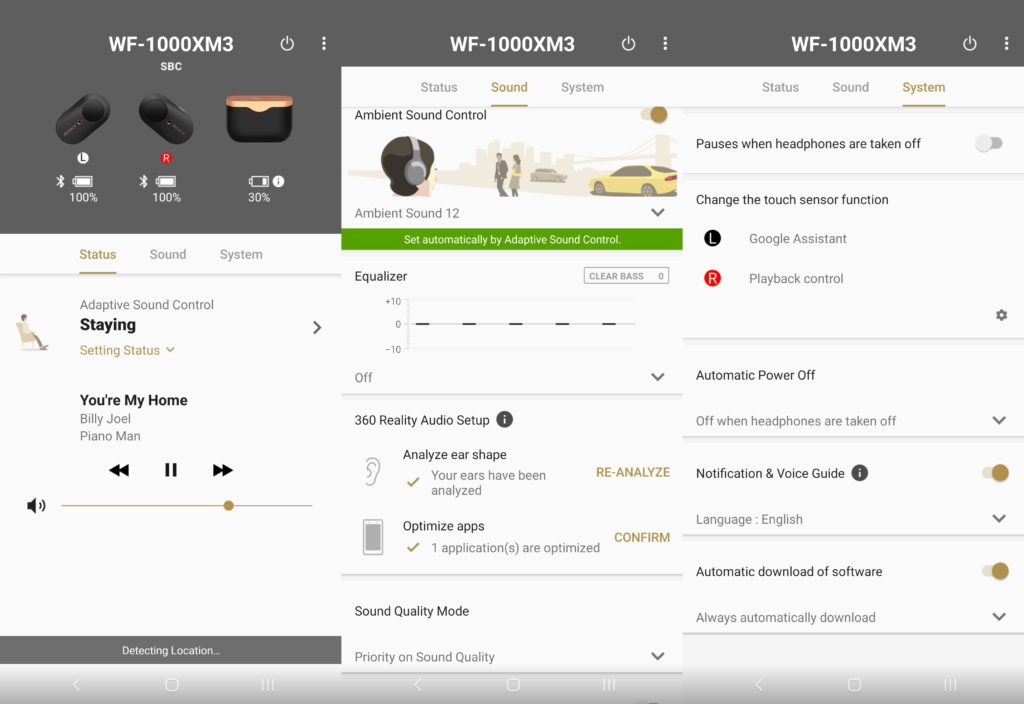Viewport: 1024px width, 704px height.
Task: Tap the song title You're My Home
Action: coord(134,400)
